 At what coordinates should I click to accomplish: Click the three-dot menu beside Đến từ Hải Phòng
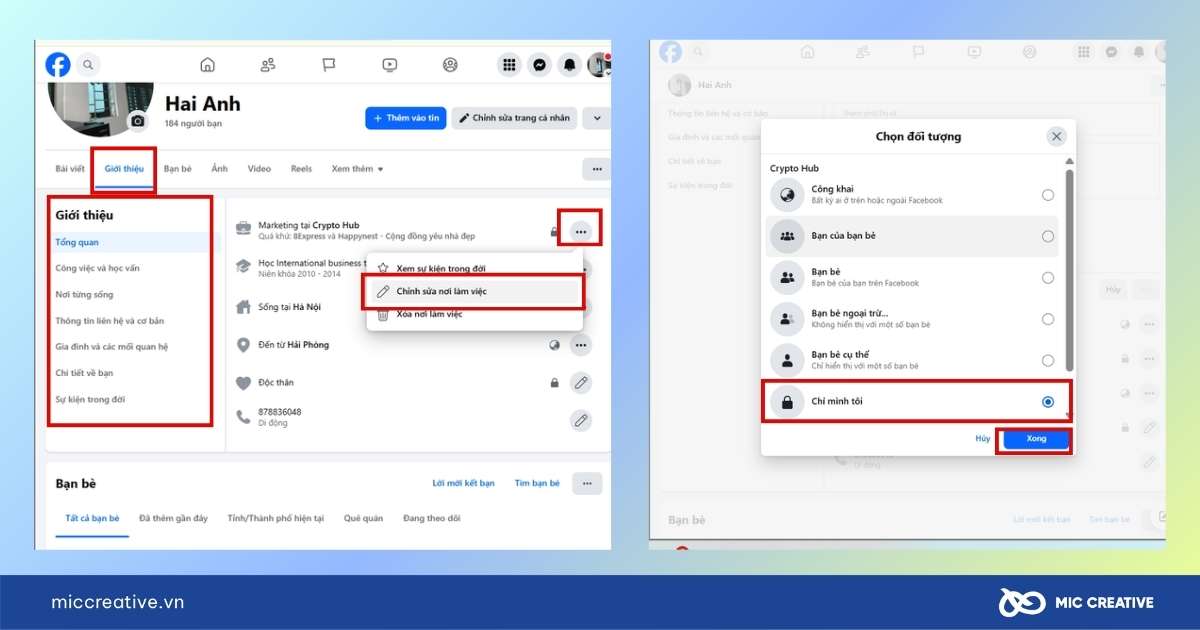(581, 345)
